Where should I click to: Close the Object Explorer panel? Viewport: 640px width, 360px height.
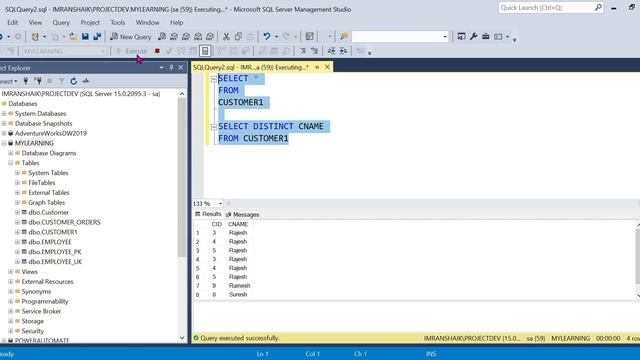[x=181, y=67]
